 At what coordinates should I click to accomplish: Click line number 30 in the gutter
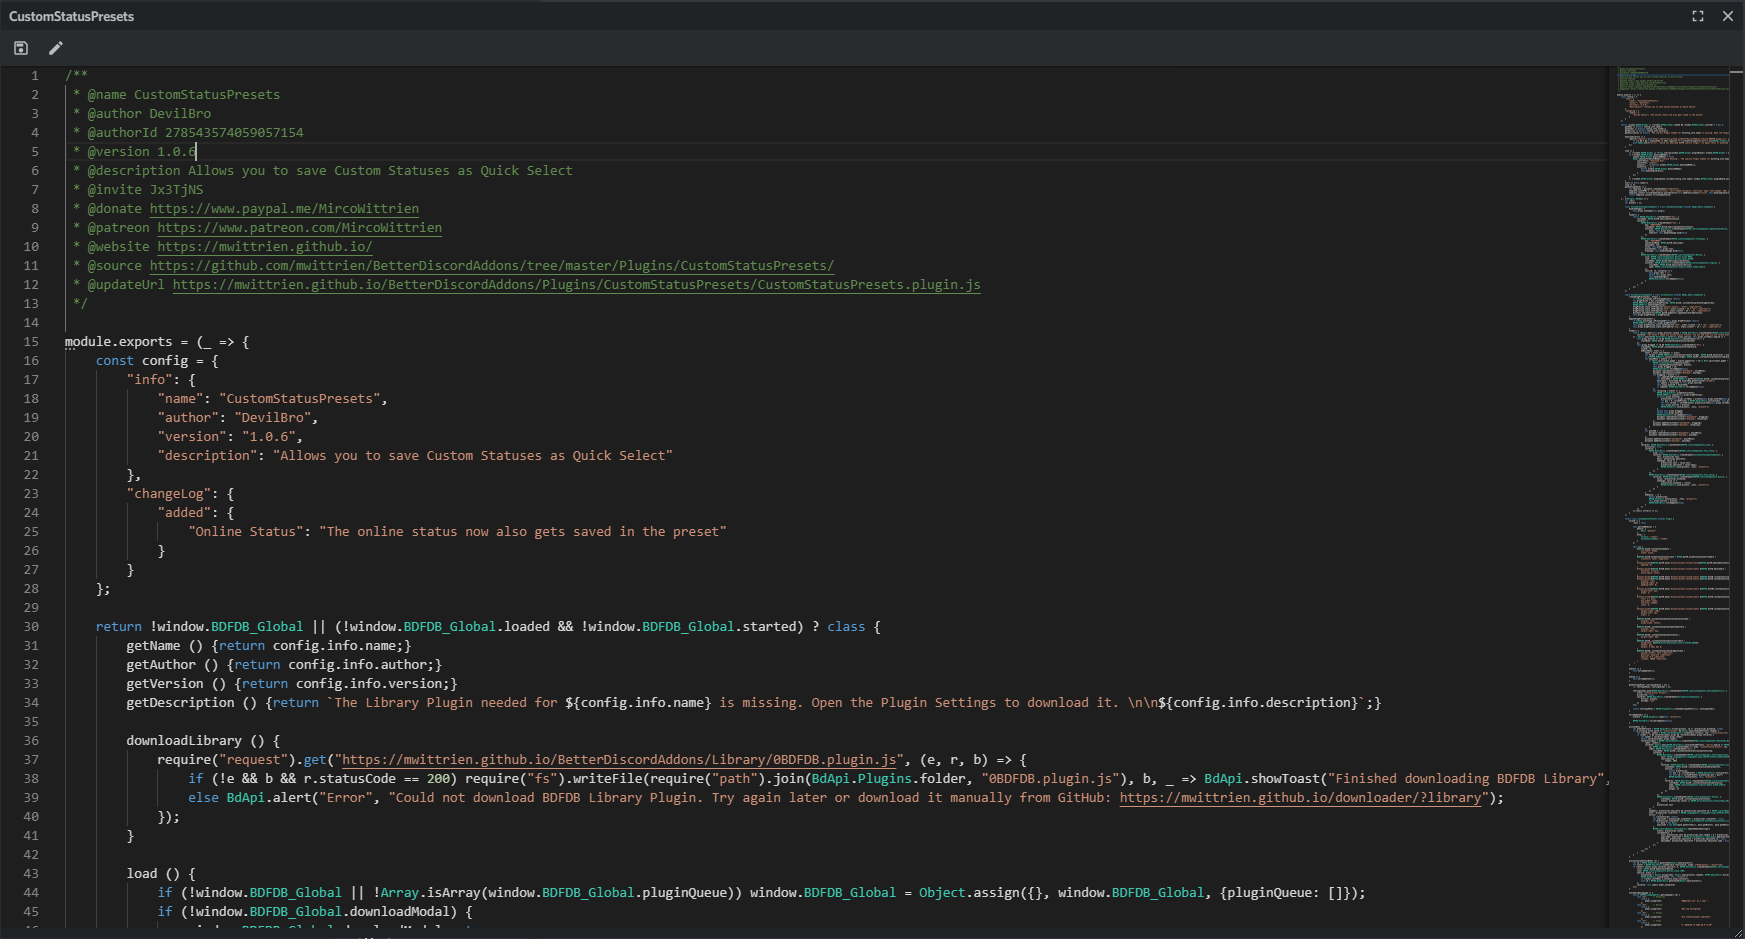pyautogui.click(x=31, y=627)
